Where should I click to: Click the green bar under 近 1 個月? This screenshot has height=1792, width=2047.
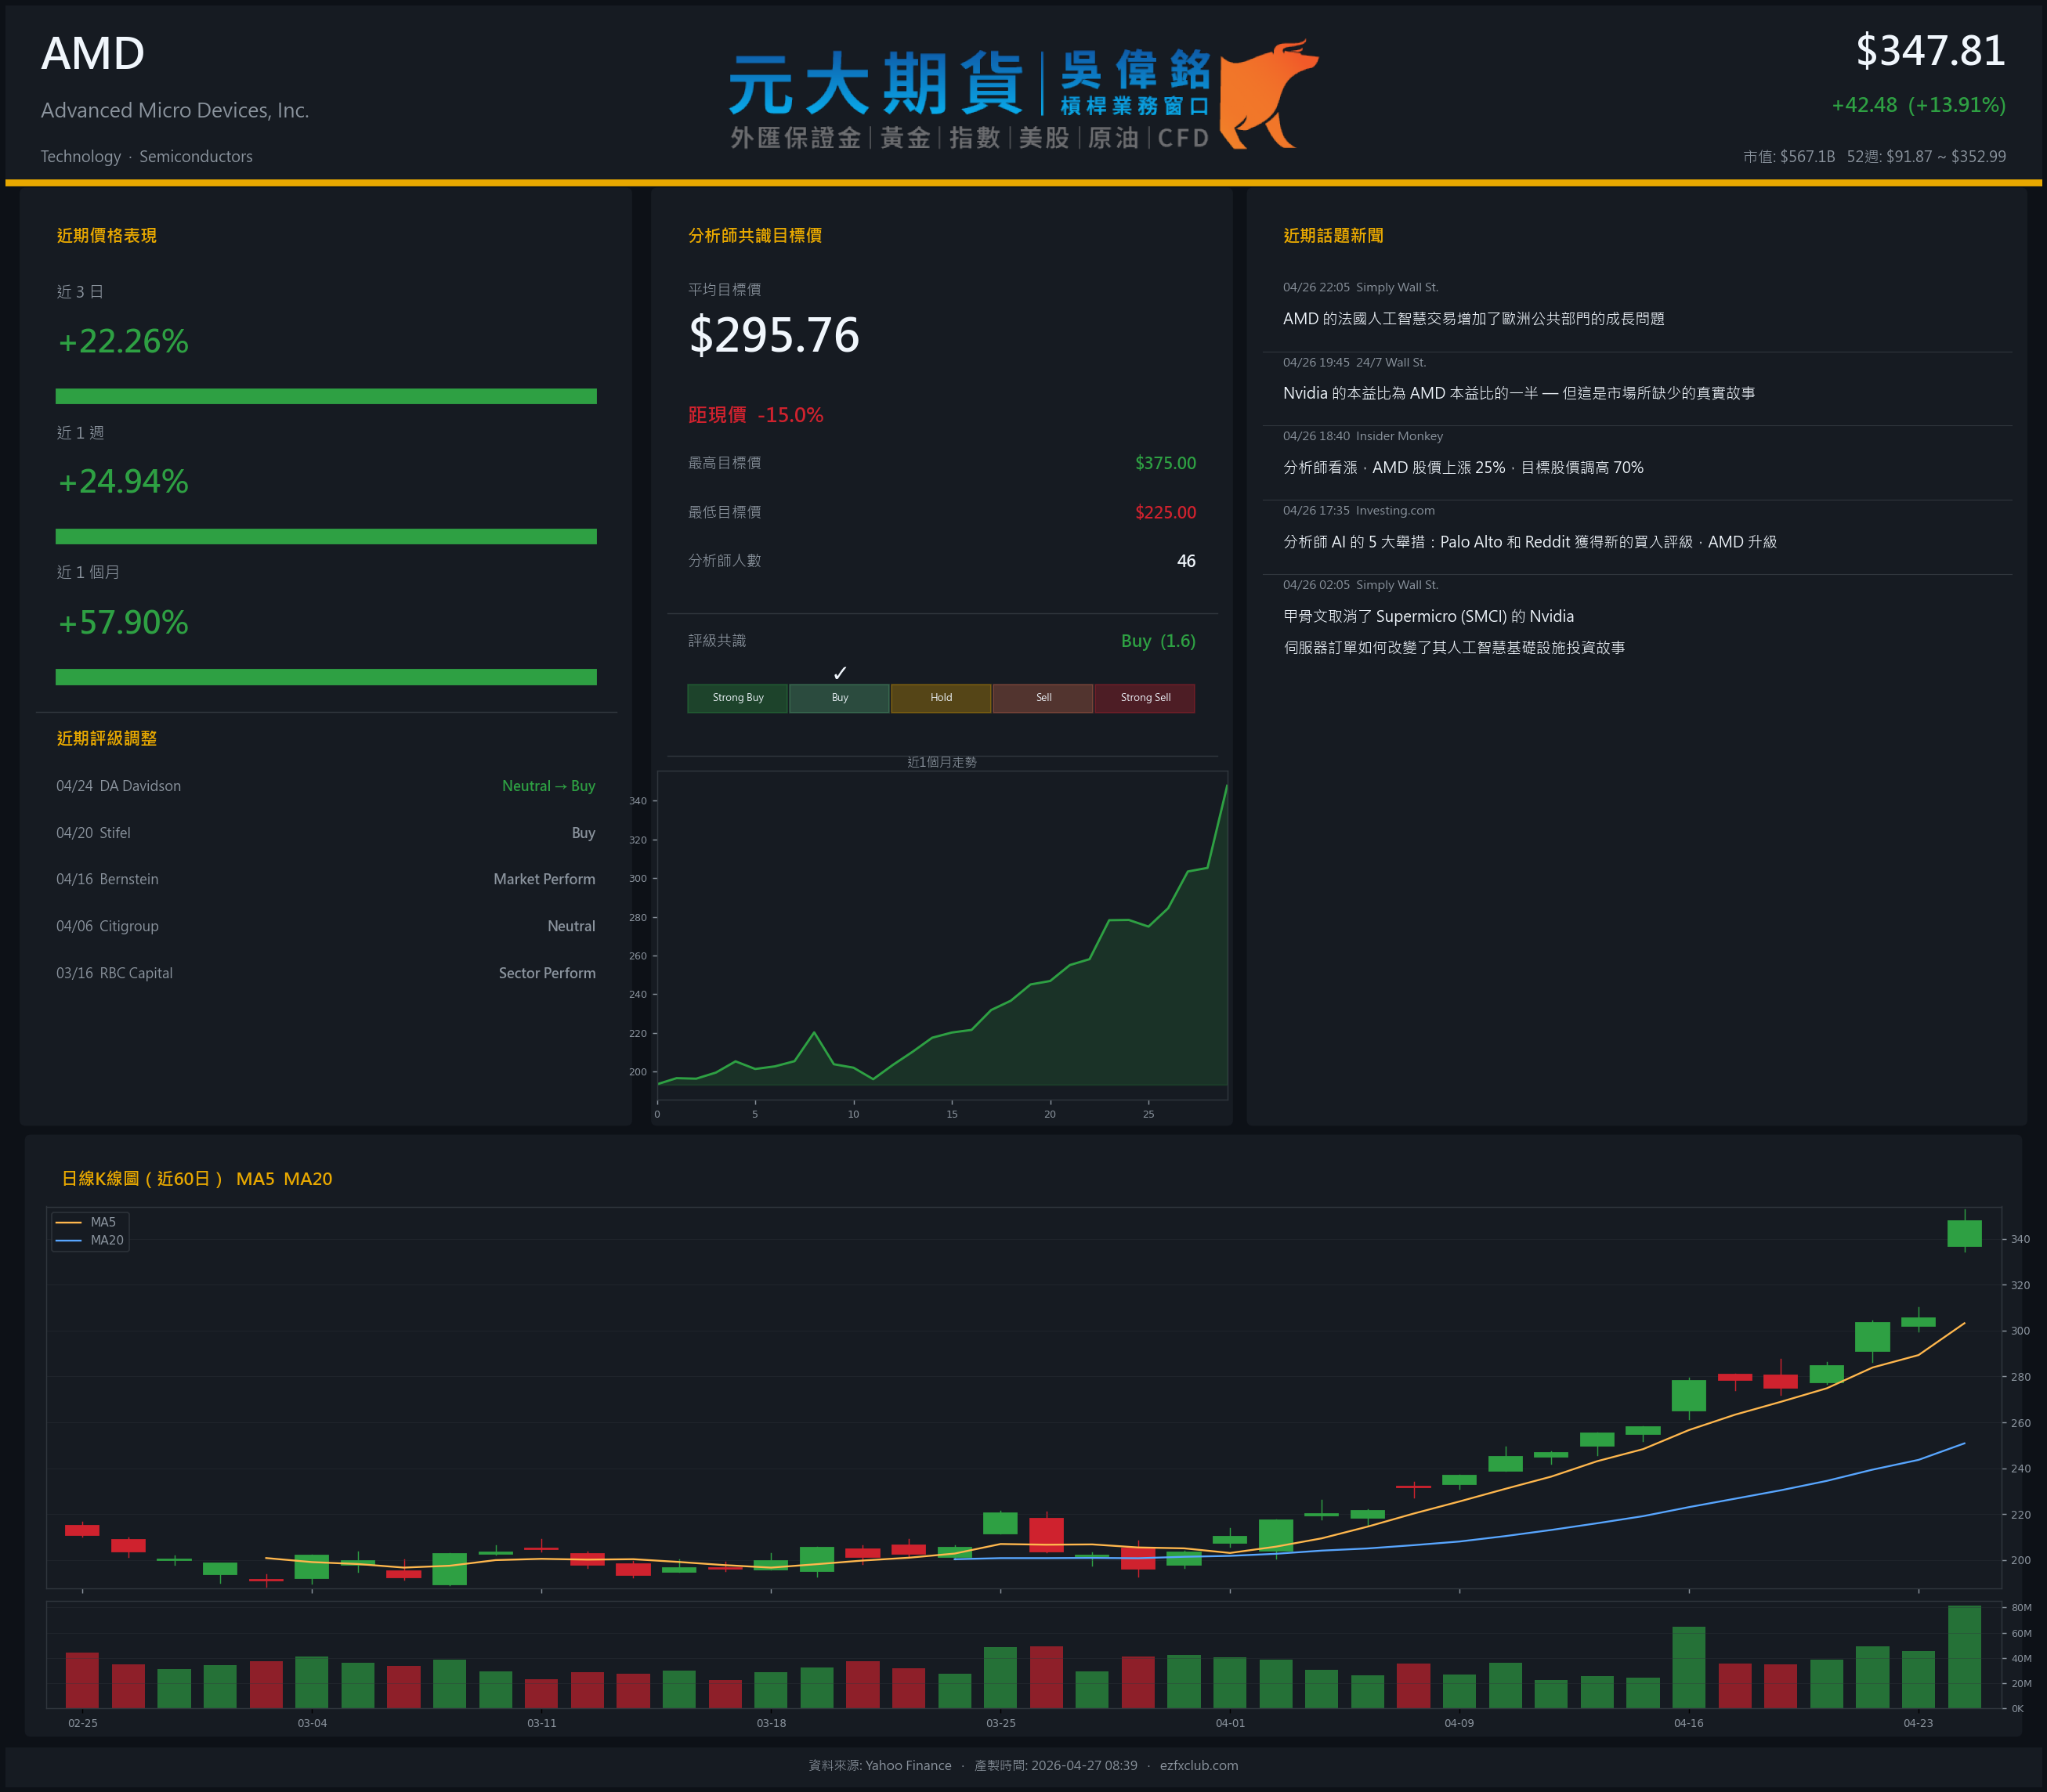(326, 677)
